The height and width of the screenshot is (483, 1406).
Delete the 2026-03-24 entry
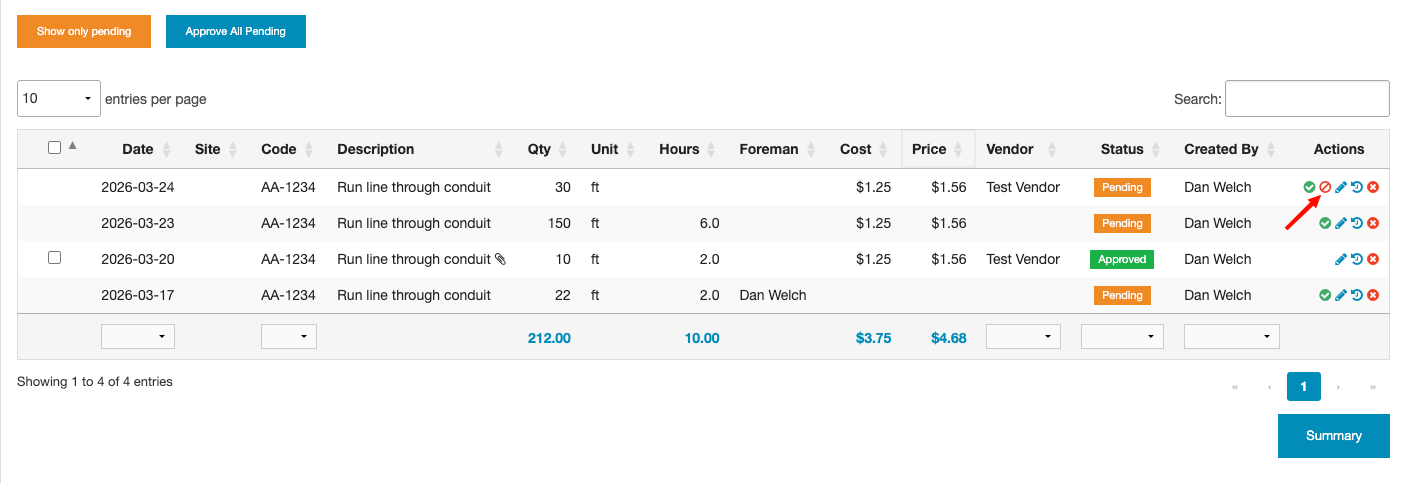pos(1373,187)
